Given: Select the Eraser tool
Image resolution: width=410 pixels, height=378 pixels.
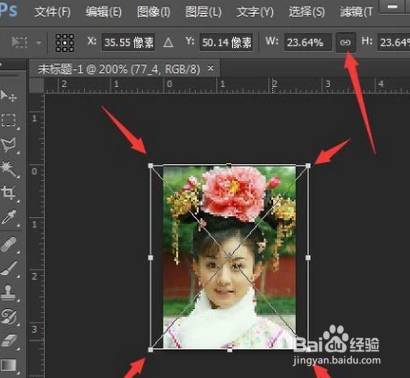Looking at the screenshot, I should pos(9,341).
